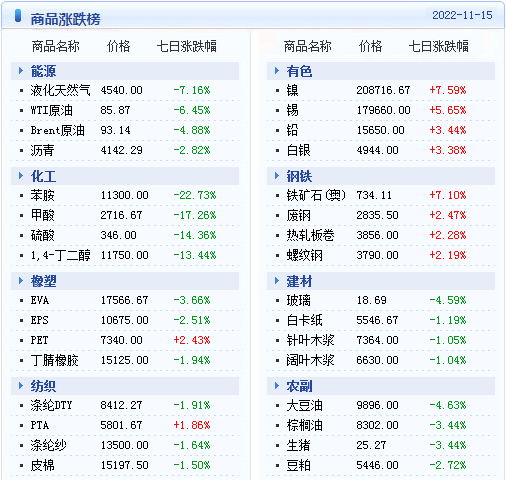Open the 农副 category heading
Screen dimensions: 506x480
click(299, 386)
